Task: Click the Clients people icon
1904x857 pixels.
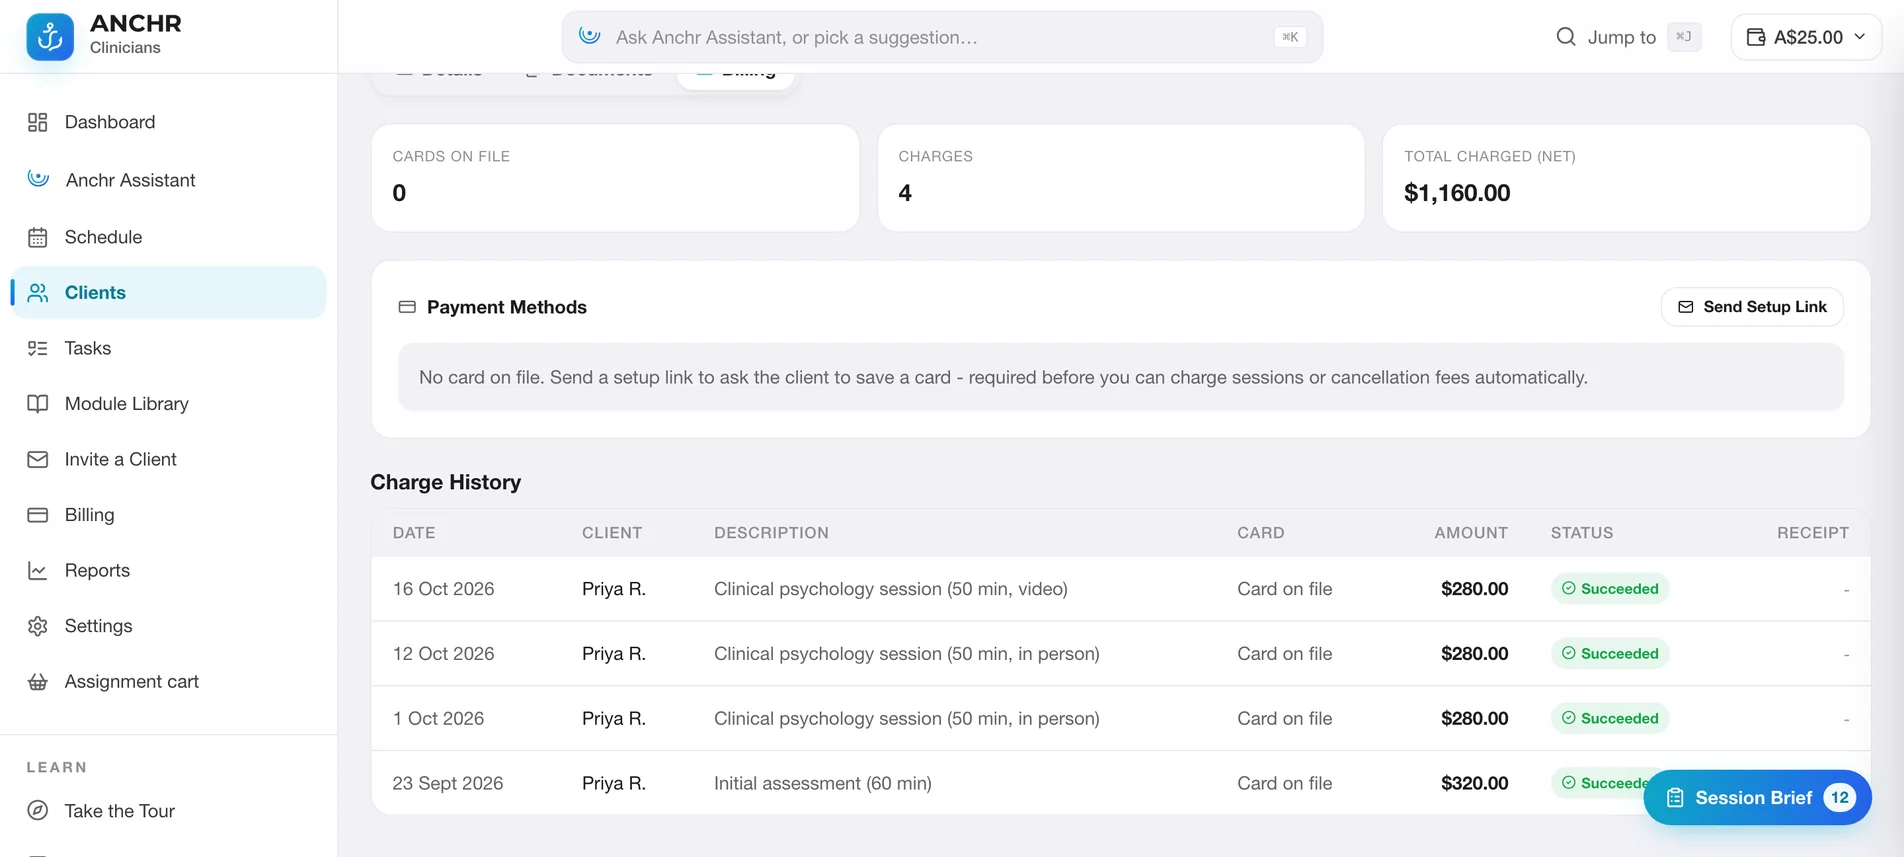Action: click(38, 292)
